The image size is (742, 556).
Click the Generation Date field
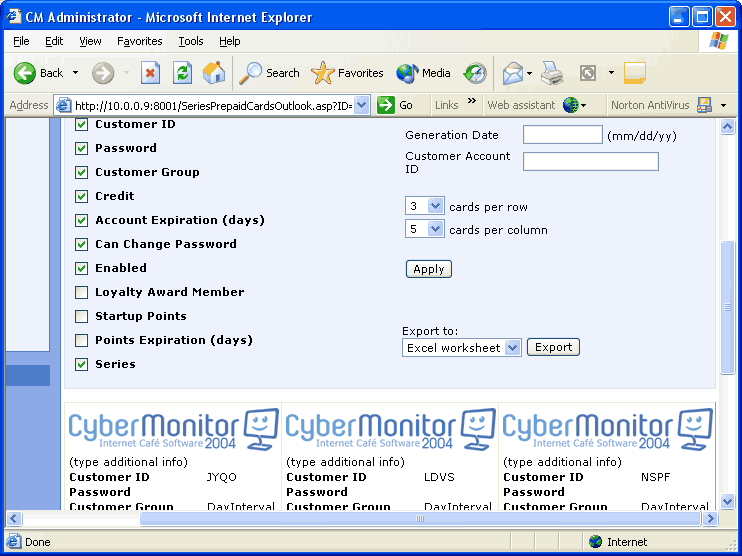(x=562, y=135)
